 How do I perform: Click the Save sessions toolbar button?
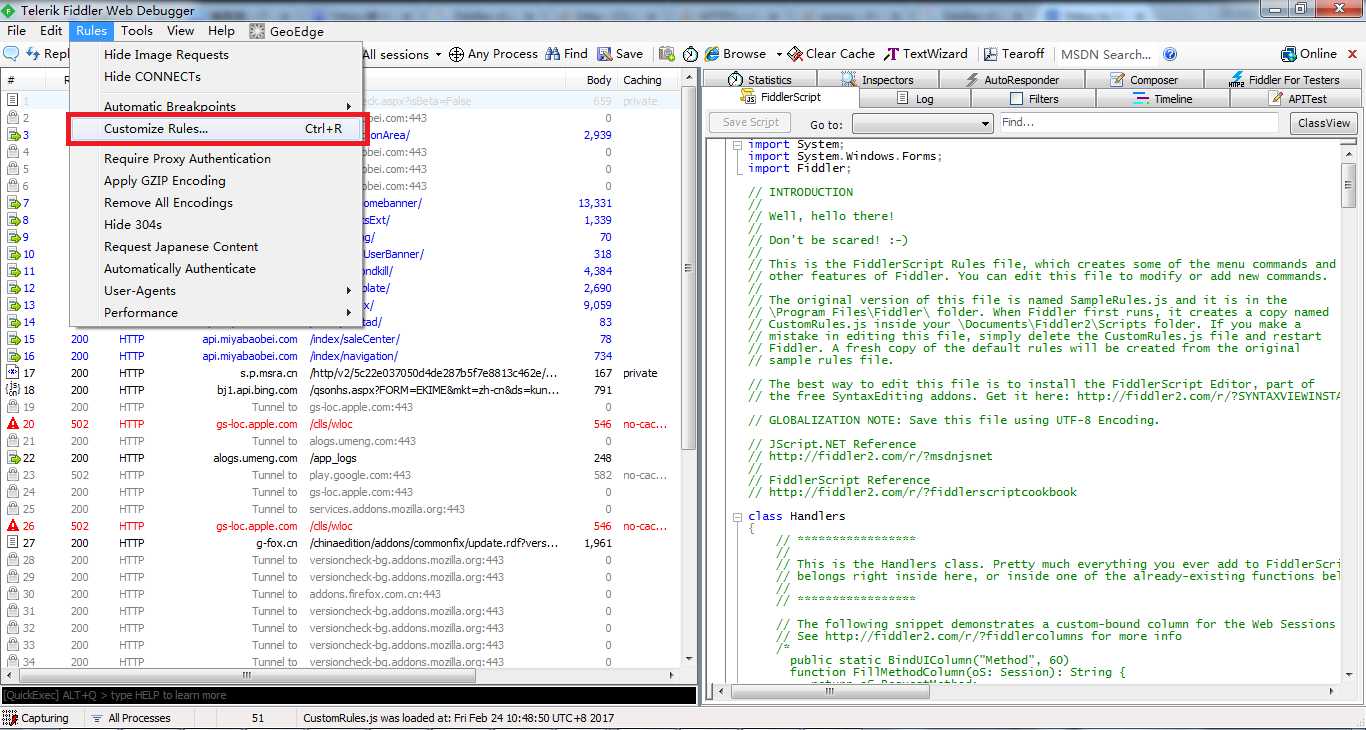[620, 54]
